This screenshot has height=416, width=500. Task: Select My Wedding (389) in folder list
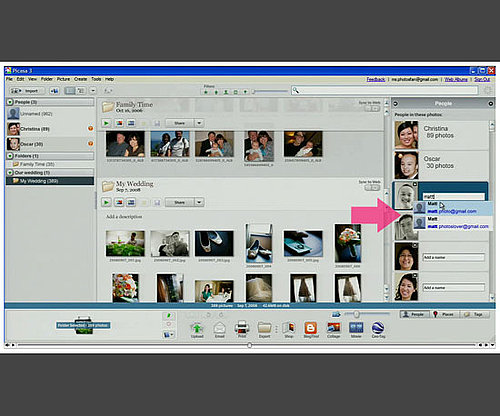(x=50, y=181)
